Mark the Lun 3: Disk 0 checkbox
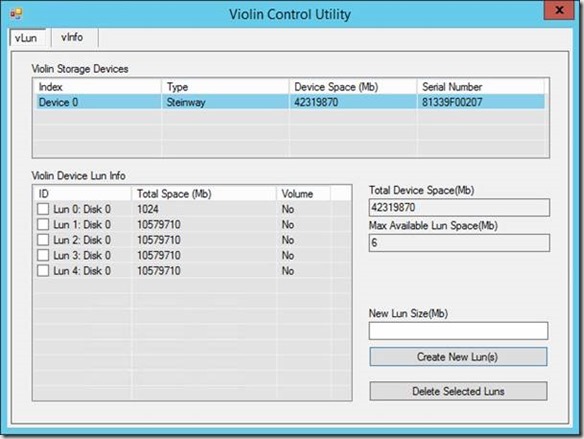This screenshot has width=584, height=439. [43, 255]
